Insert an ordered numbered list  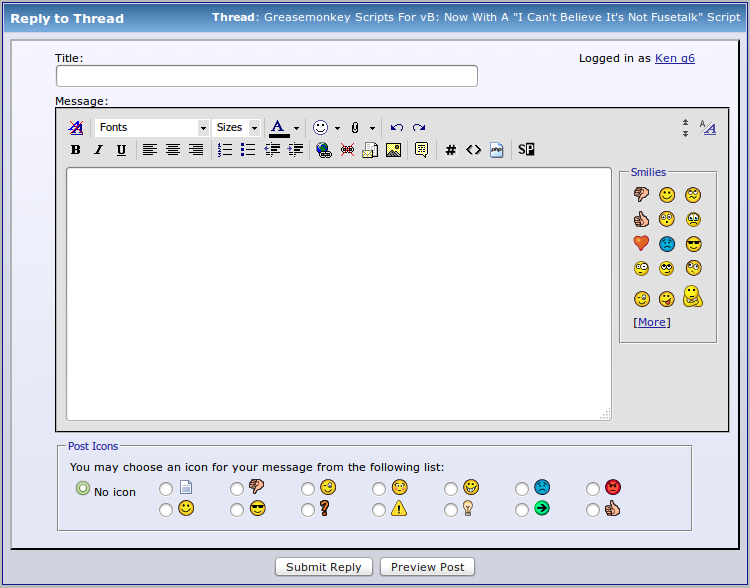click(x=225, y=150)
